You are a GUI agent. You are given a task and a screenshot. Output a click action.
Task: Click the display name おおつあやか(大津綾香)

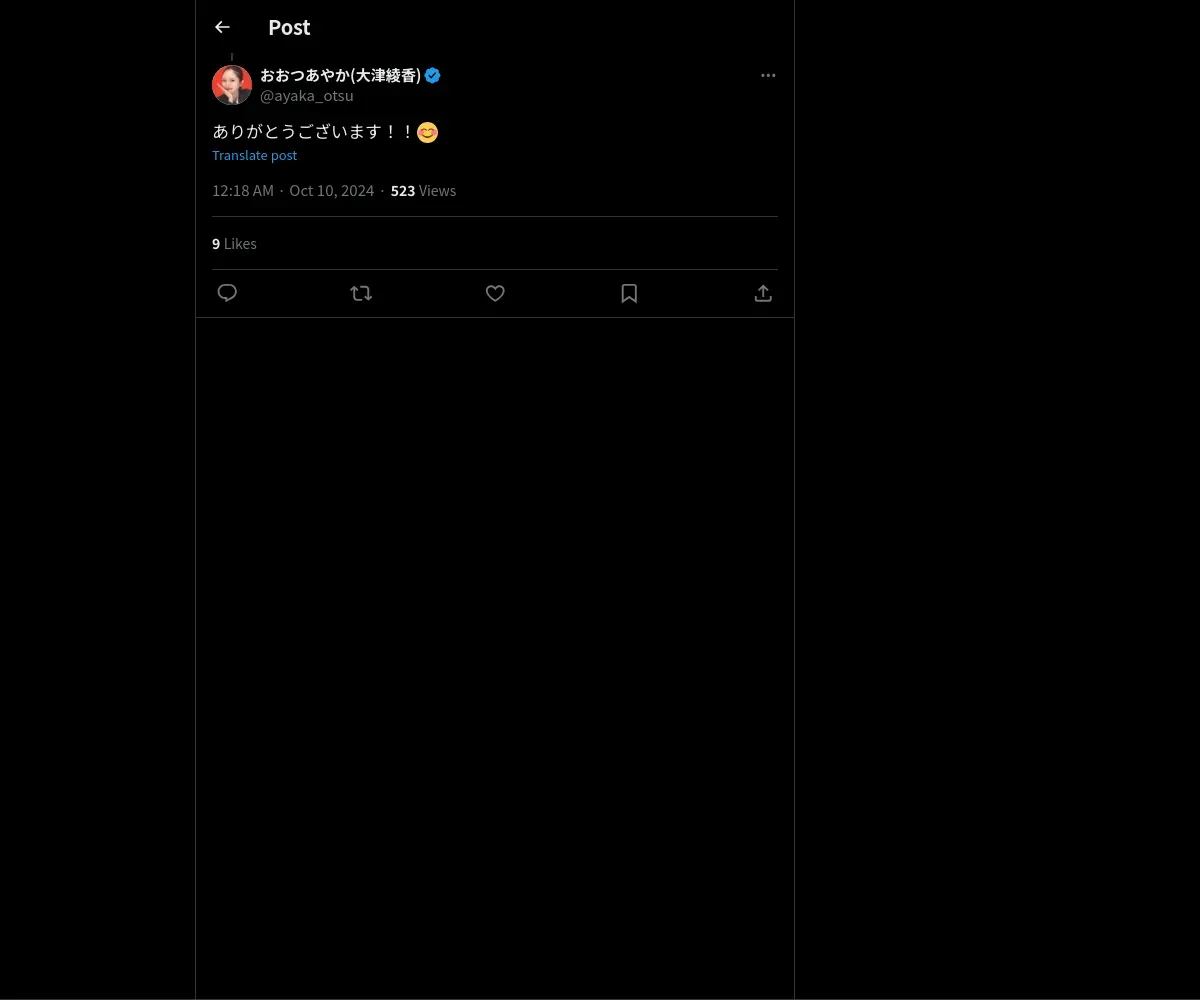click(x=340, y=75)
